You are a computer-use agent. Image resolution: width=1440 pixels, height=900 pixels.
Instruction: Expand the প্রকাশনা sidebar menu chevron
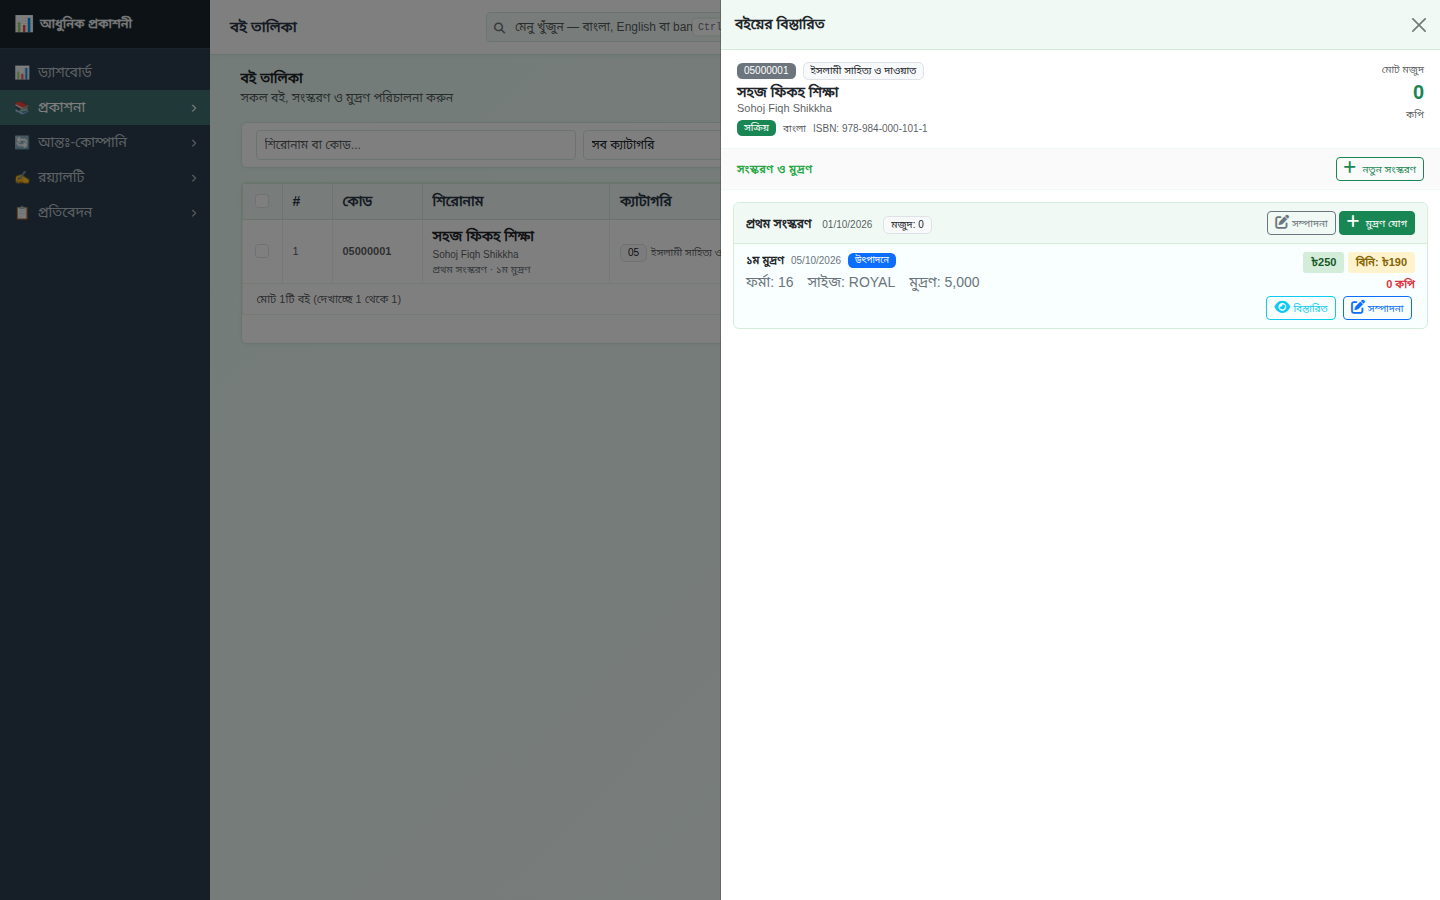[x=194, y=108]
